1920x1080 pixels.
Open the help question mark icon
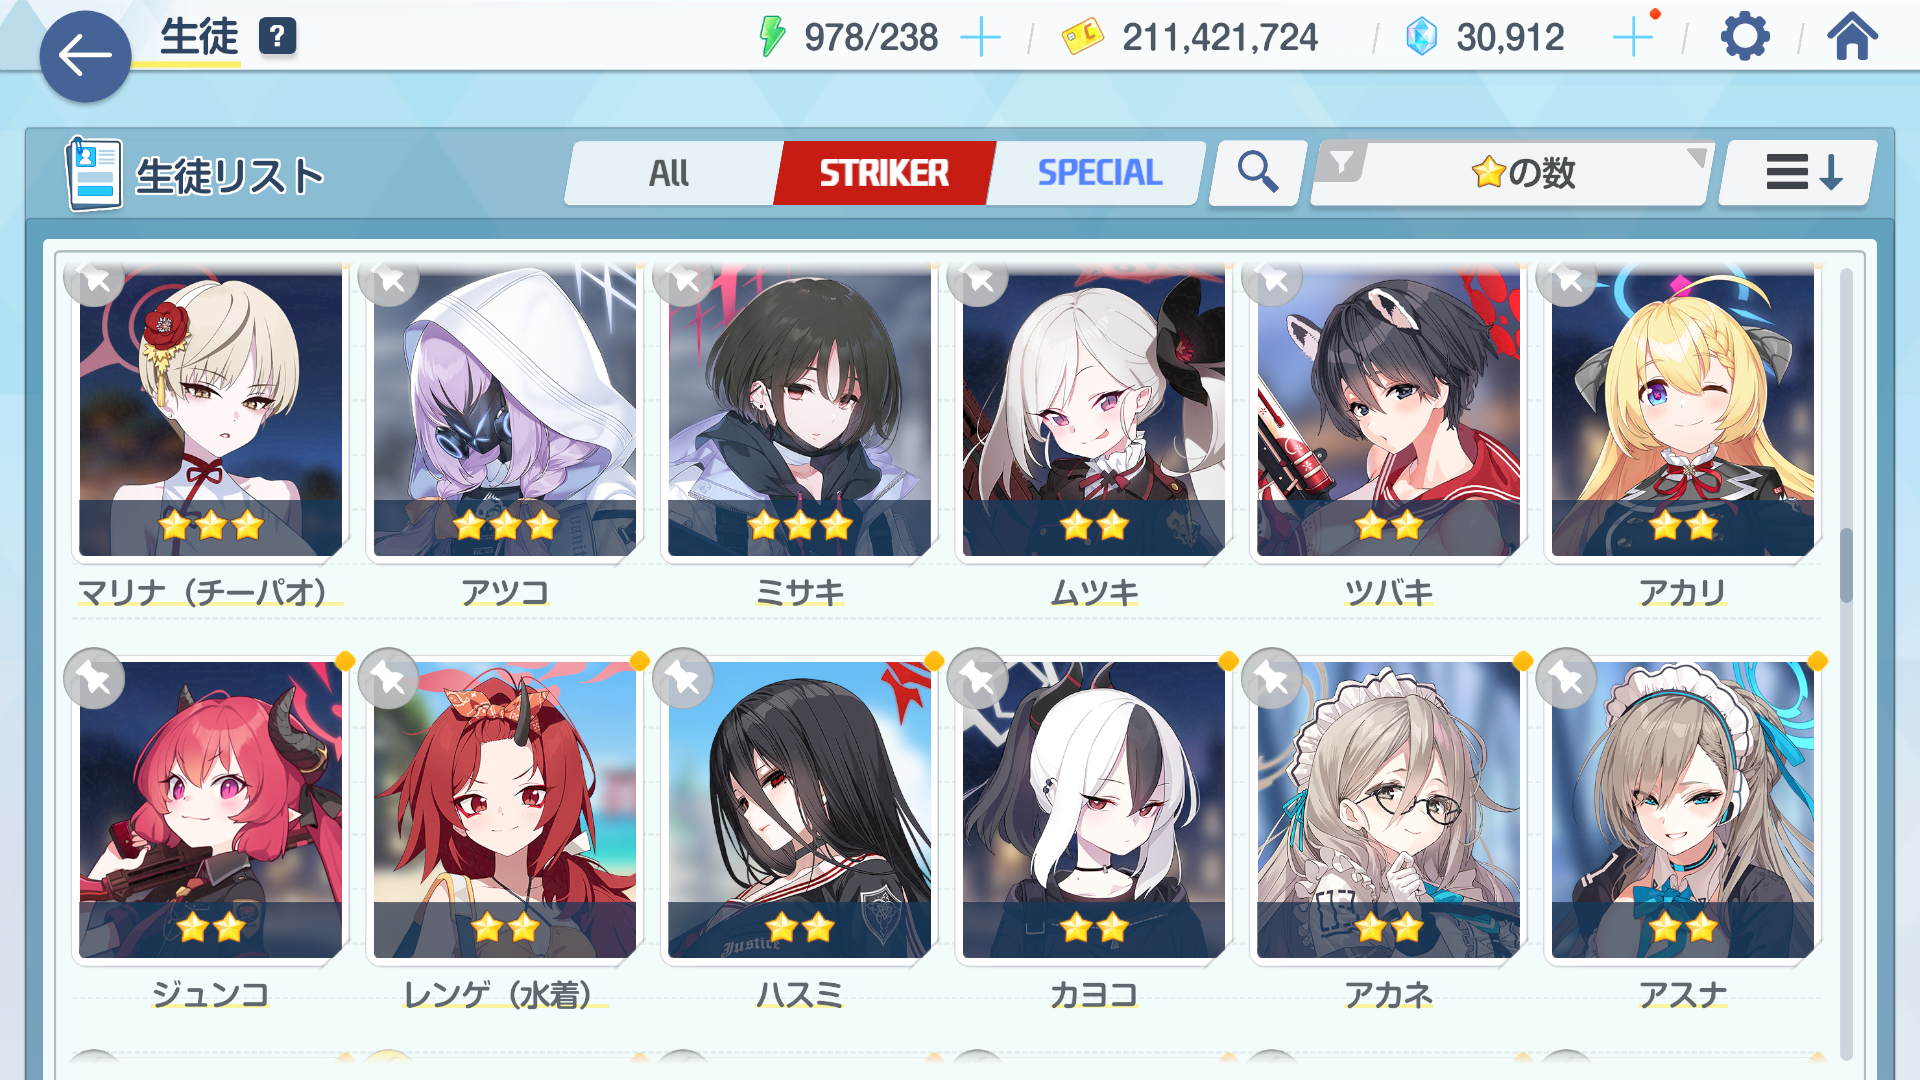pyautogui.click(x=277, y=37)
